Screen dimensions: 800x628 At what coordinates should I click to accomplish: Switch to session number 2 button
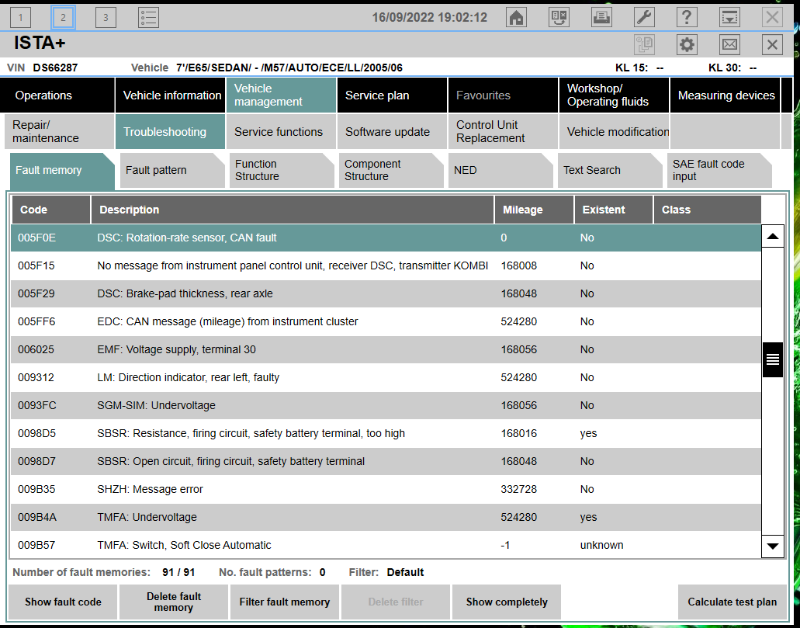63,18
